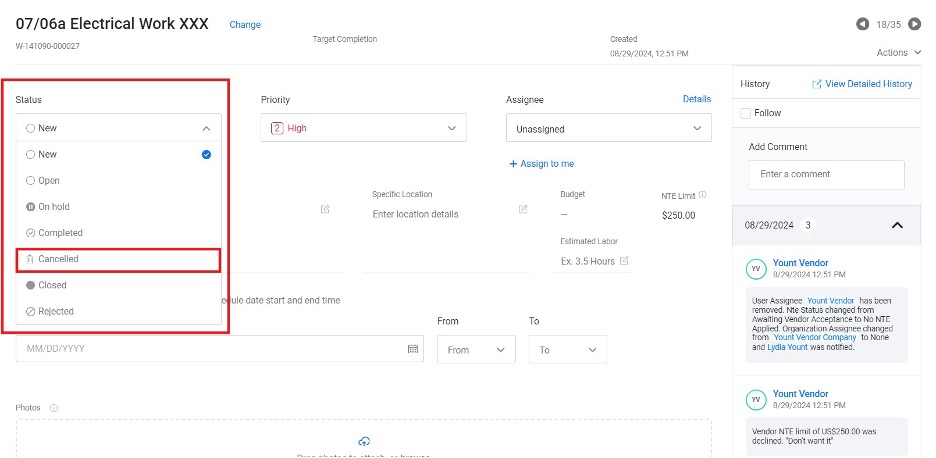Click the calendar icon in date field
Viewport: 936px width, 458px height.
[x=412, y=349]
